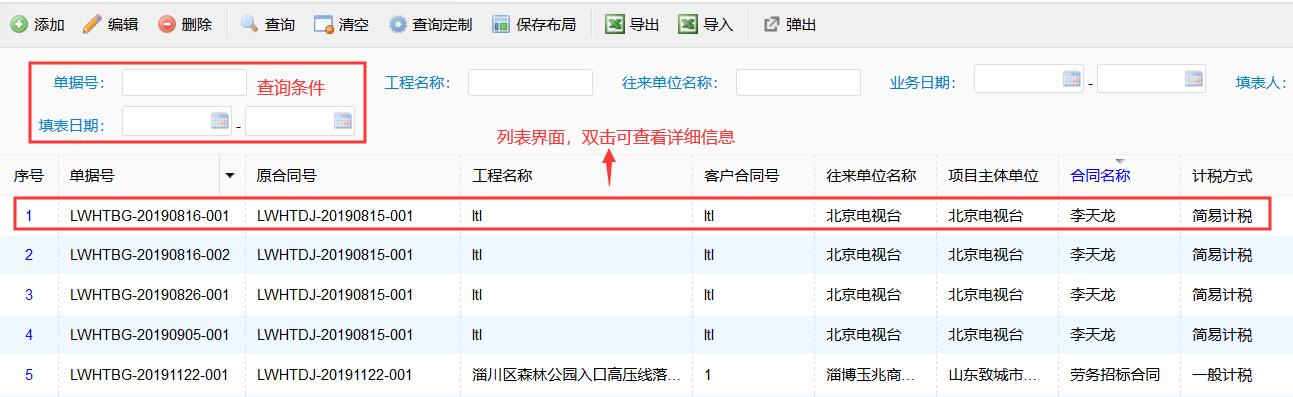Click the 一般计税 tax method cell
1293x397 pixels.
click(1222, 375)
